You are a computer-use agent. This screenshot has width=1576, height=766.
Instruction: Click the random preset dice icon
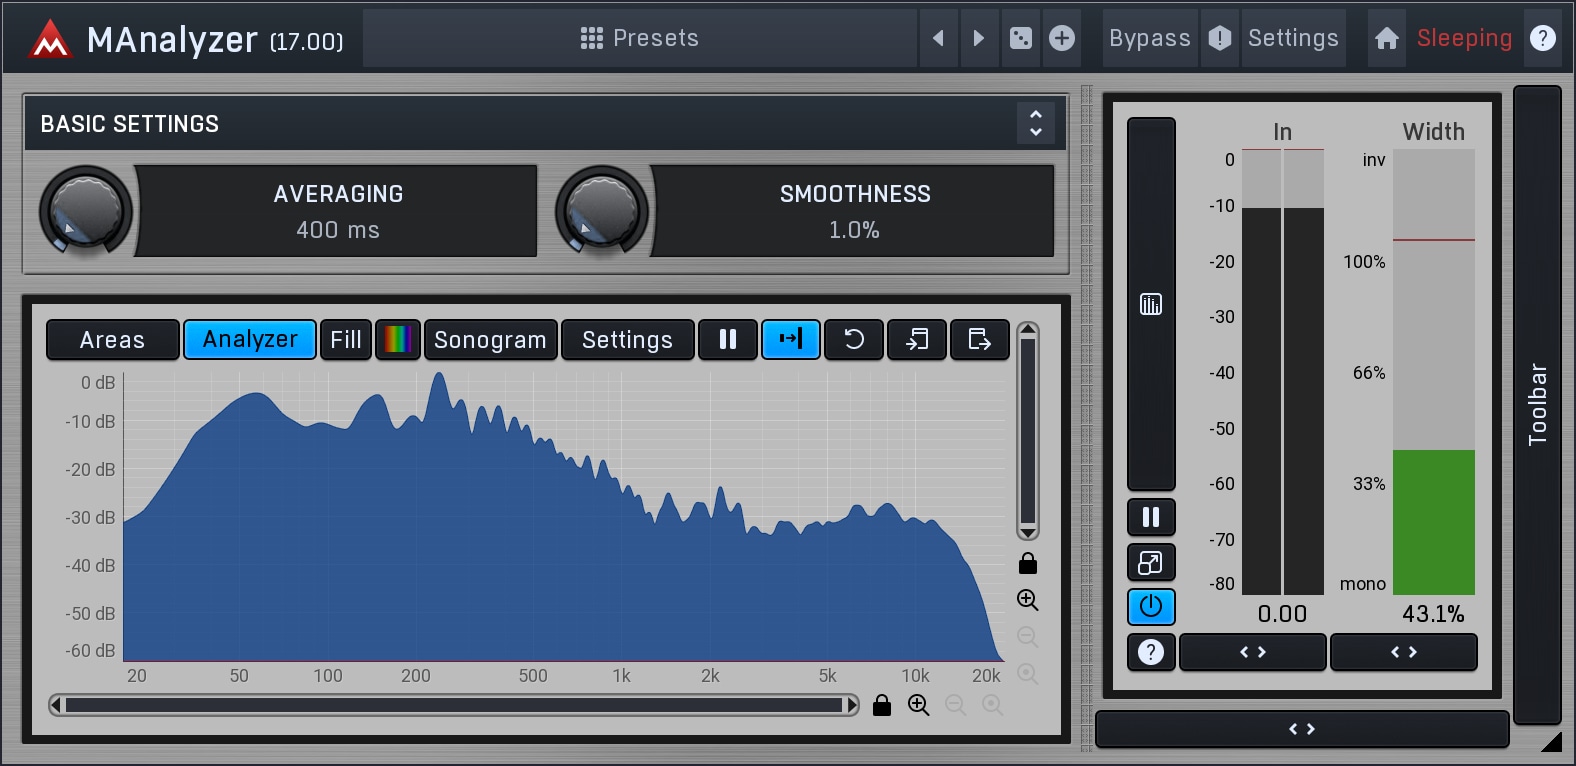(1020, 38)
